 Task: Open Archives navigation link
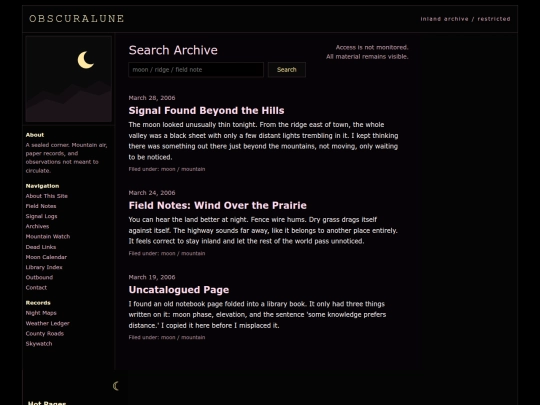click(x=37, y=226)
